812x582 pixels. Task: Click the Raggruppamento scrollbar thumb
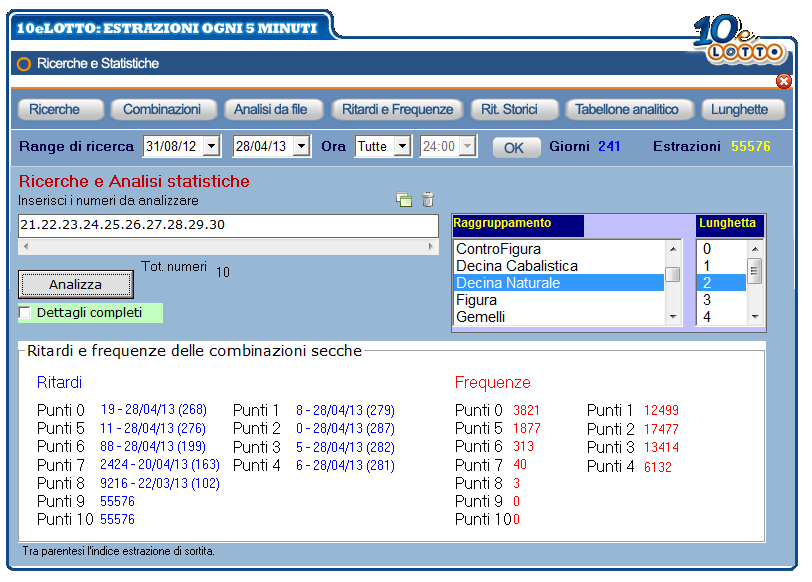(673, 274)
